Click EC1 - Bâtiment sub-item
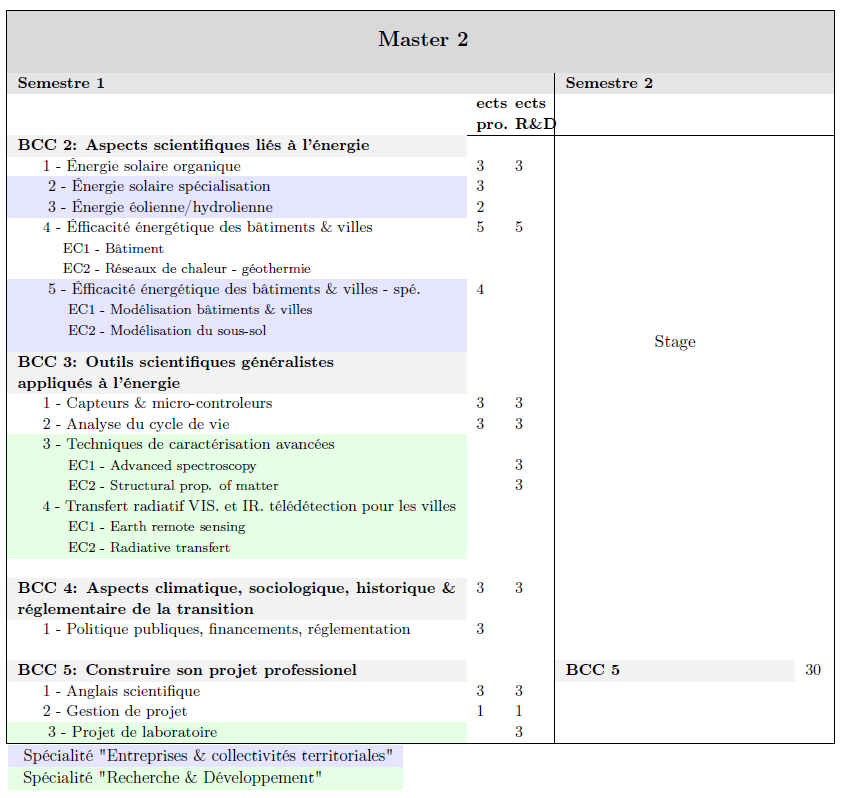This screenshot has width=845, height=798. [113, 248]
